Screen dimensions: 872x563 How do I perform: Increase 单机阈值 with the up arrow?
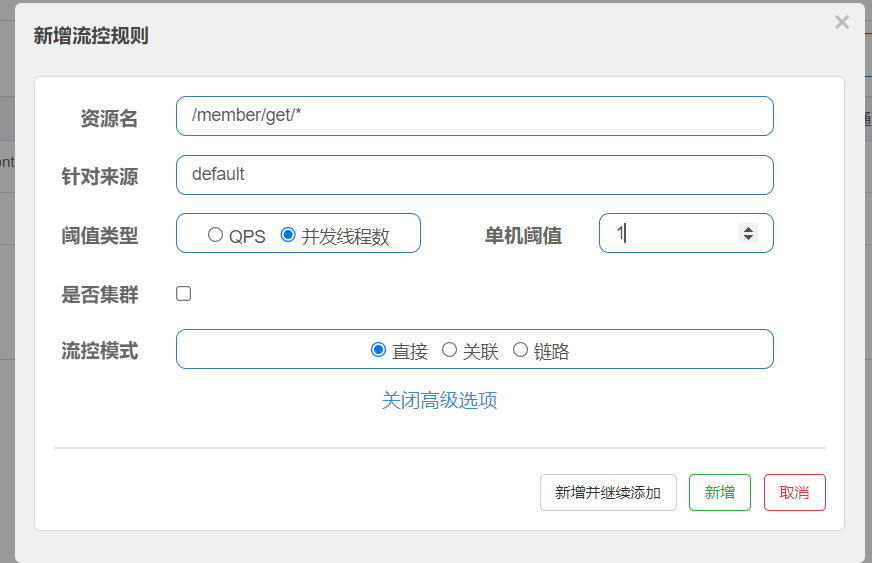click(747, 229)
